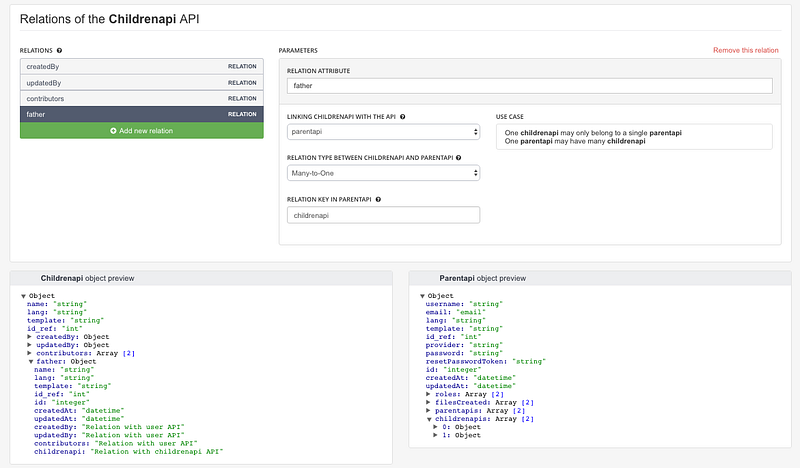Expand updatedBy Object in Childrenapi preview

click(30, 345)
